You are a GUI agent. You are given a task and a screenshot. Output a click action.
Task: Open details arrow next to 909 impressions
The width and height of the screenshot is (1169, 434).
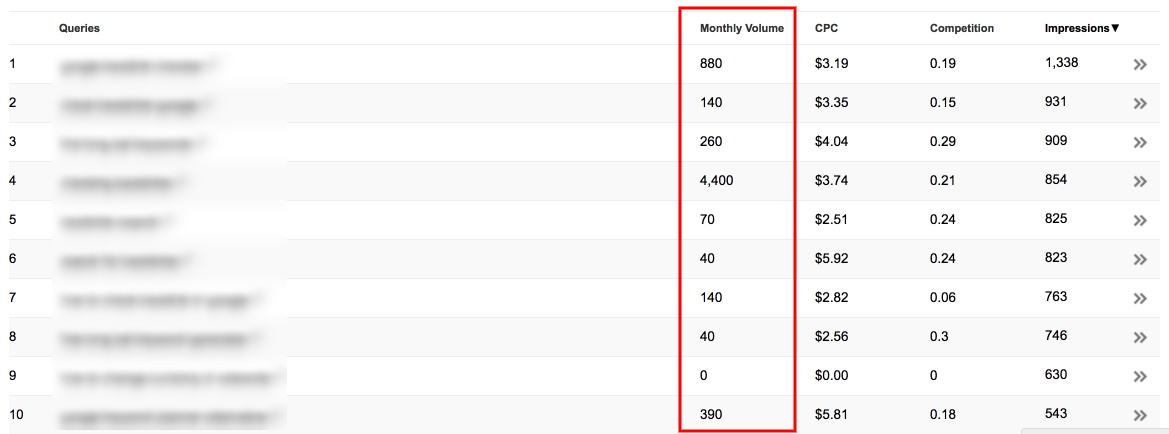click(1139, 143)
